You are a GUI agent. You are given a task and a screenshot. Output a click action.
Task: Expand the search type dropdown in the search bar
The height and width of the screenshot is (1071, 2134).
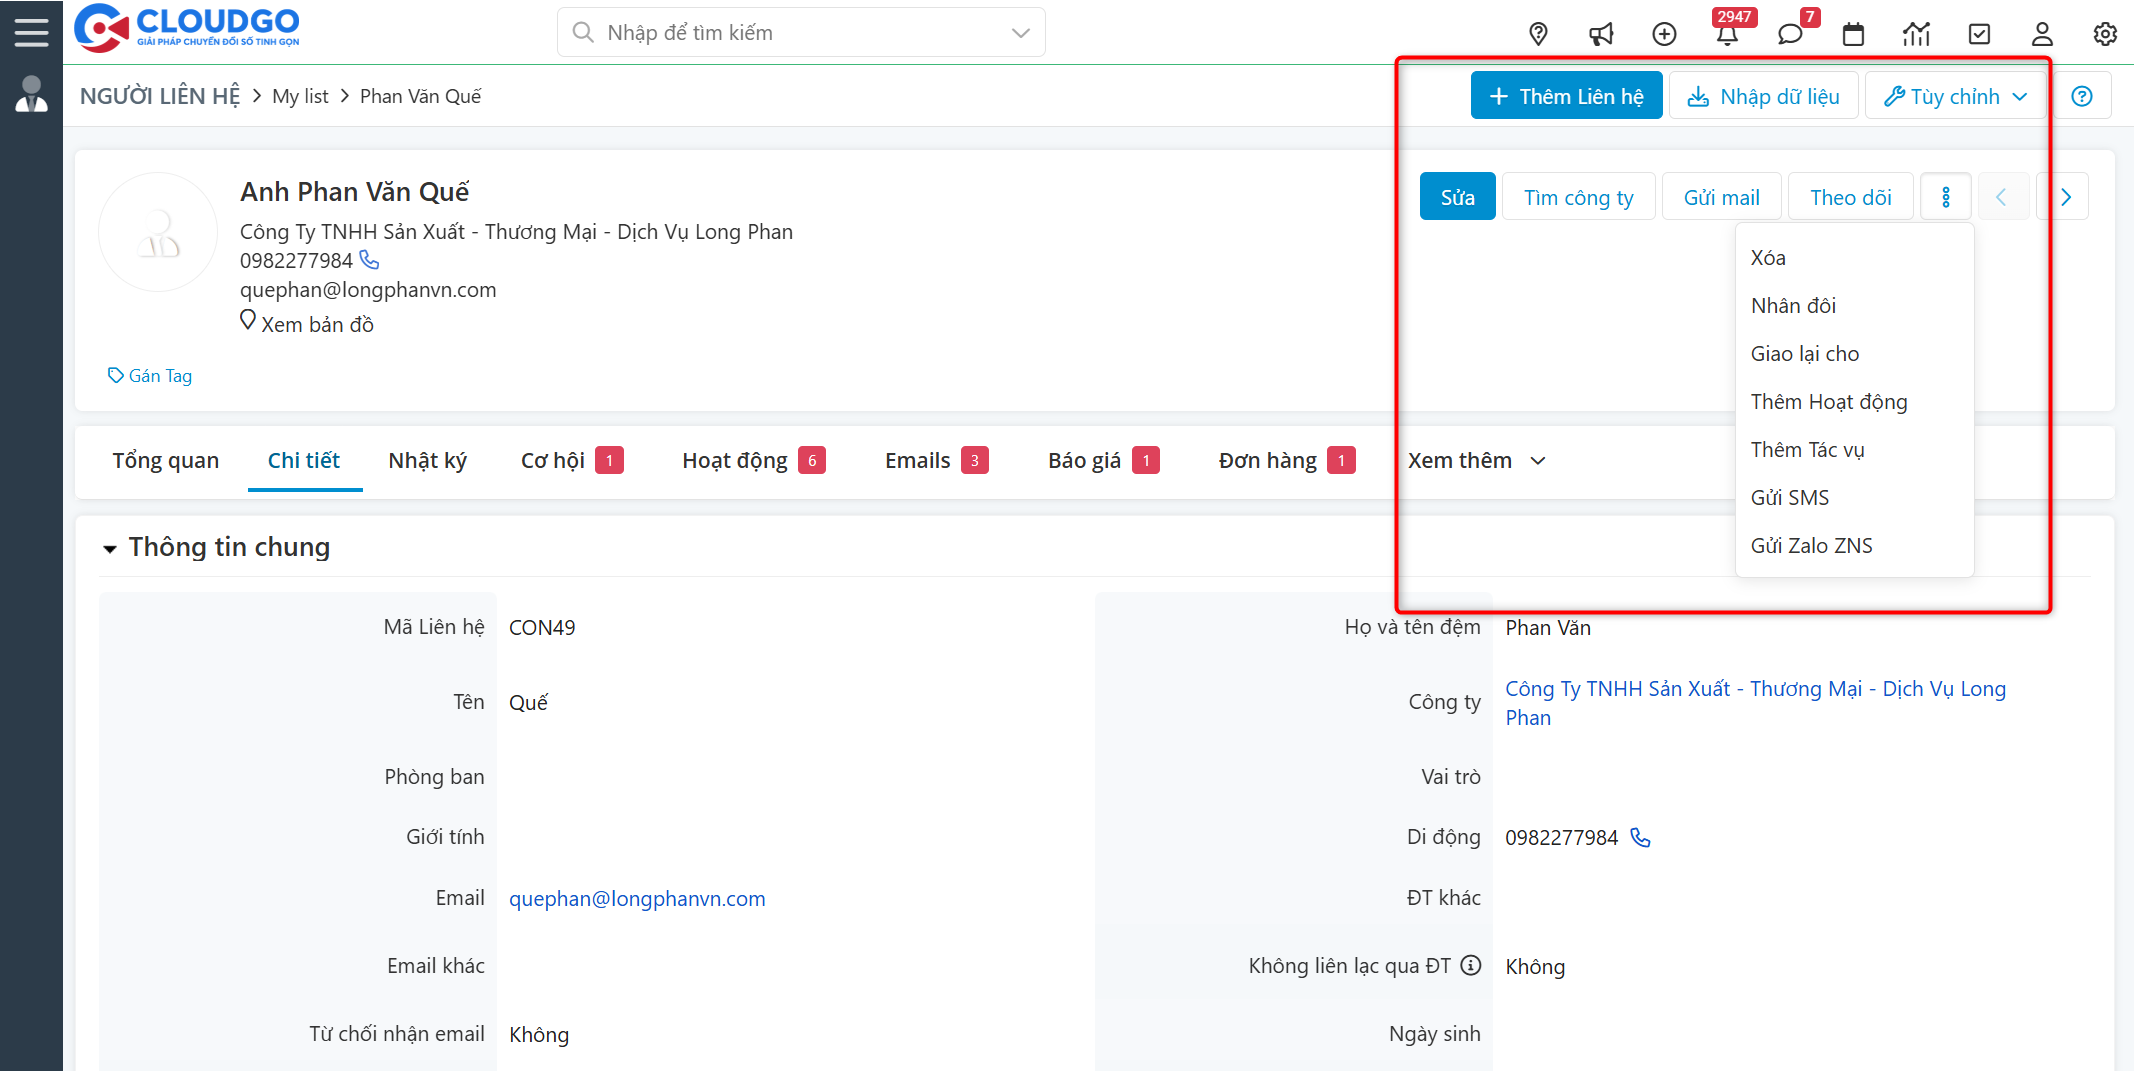(1020, 31)
